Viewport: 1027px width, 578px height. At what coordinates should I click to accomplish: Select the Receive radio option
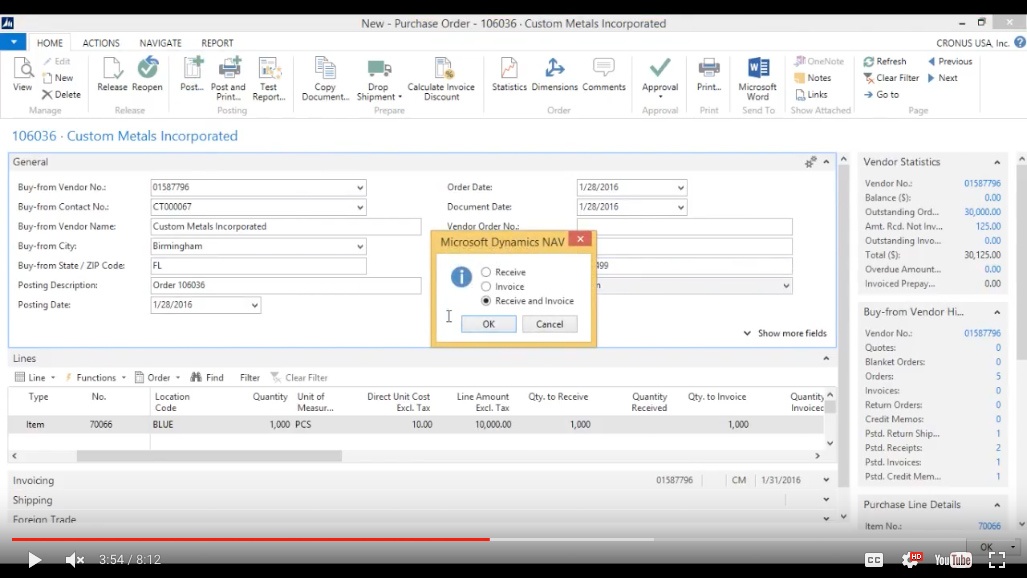[x=486, y=272]
